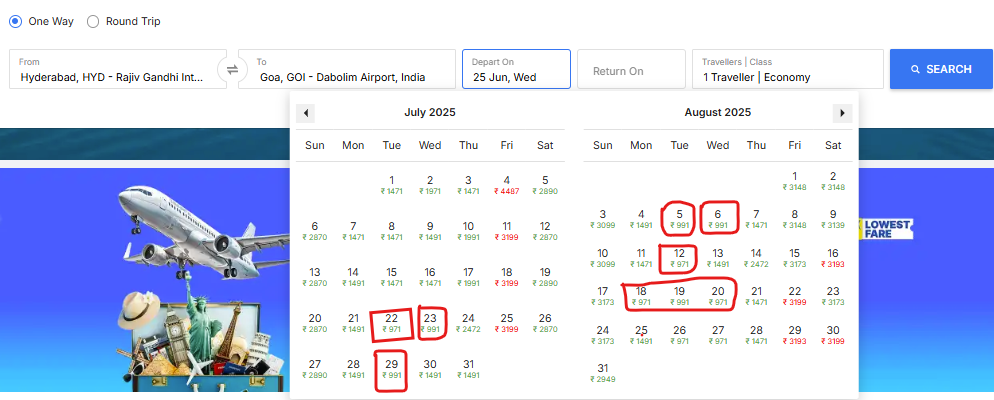Select July 4 with ₹4487 fare
994x400 pixels.
(507, 184)
